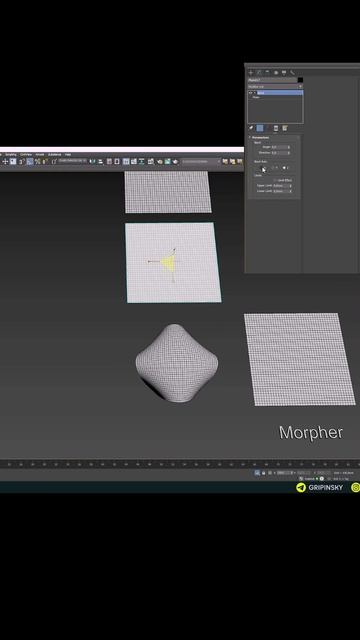Click the Telegram icon beside GRIPINSKY
360x640 pixels.
point(301,487)
